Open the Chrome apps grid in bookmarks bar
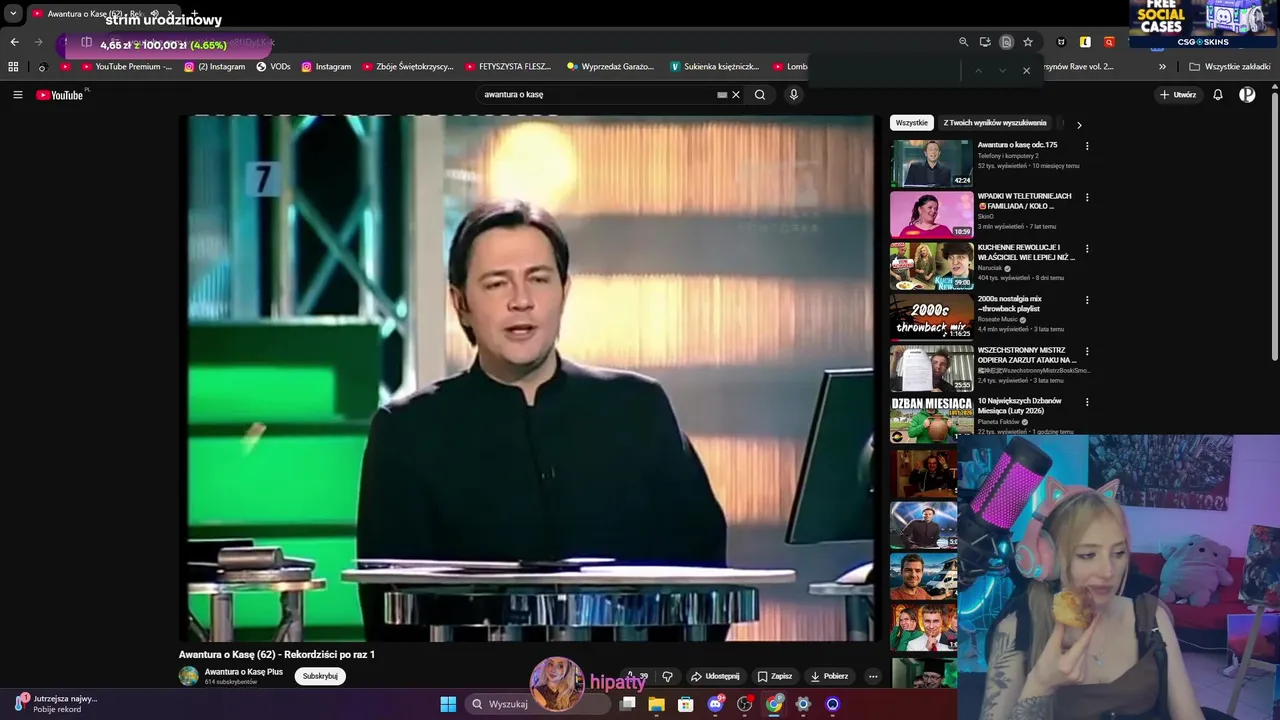Screen dimensions: 1280x720 click(13, 67)
